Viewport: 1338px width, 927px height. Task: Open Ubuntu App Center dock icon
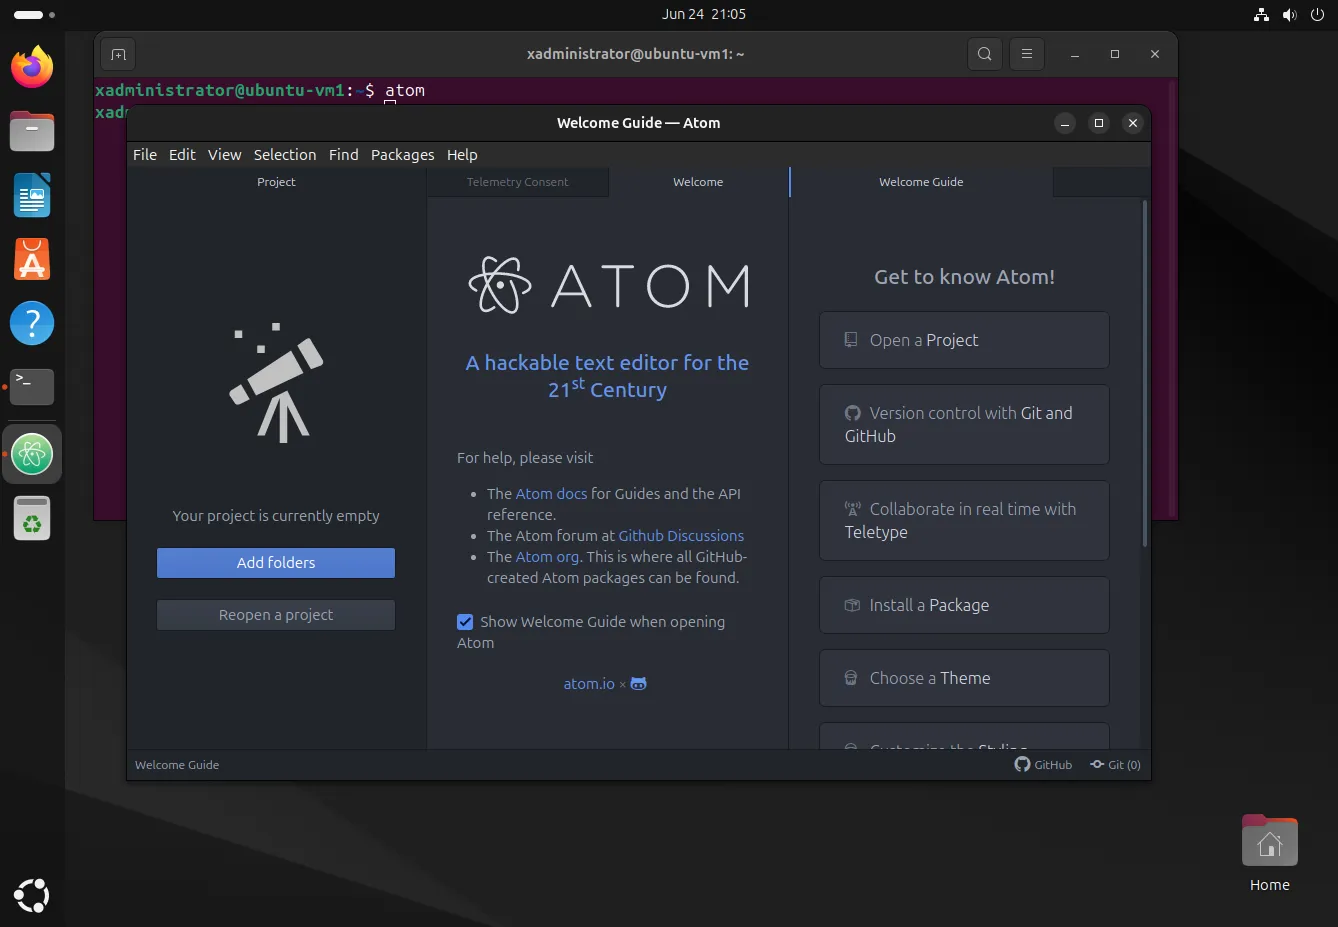[x=32, y=259]
